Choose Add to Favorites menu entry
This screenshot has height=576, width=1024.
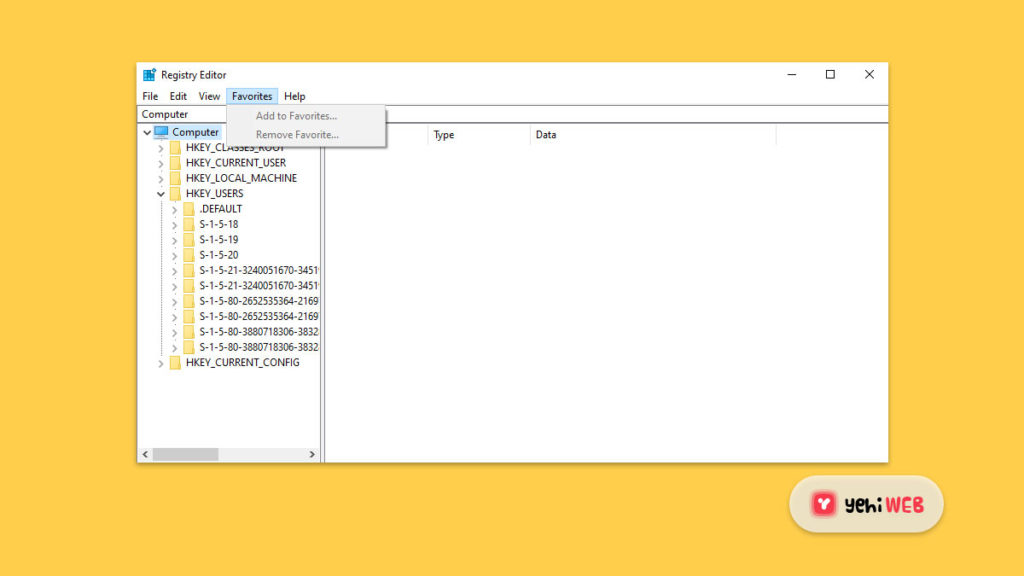tap(296, 116)
